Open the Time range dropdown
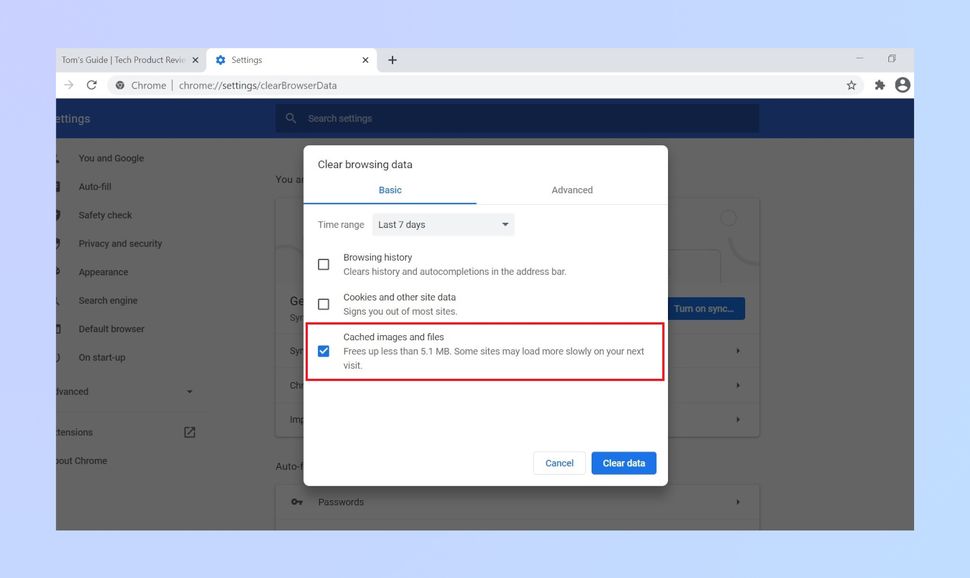This screenshot has width=970, height=578. click(x=443, y=224)
